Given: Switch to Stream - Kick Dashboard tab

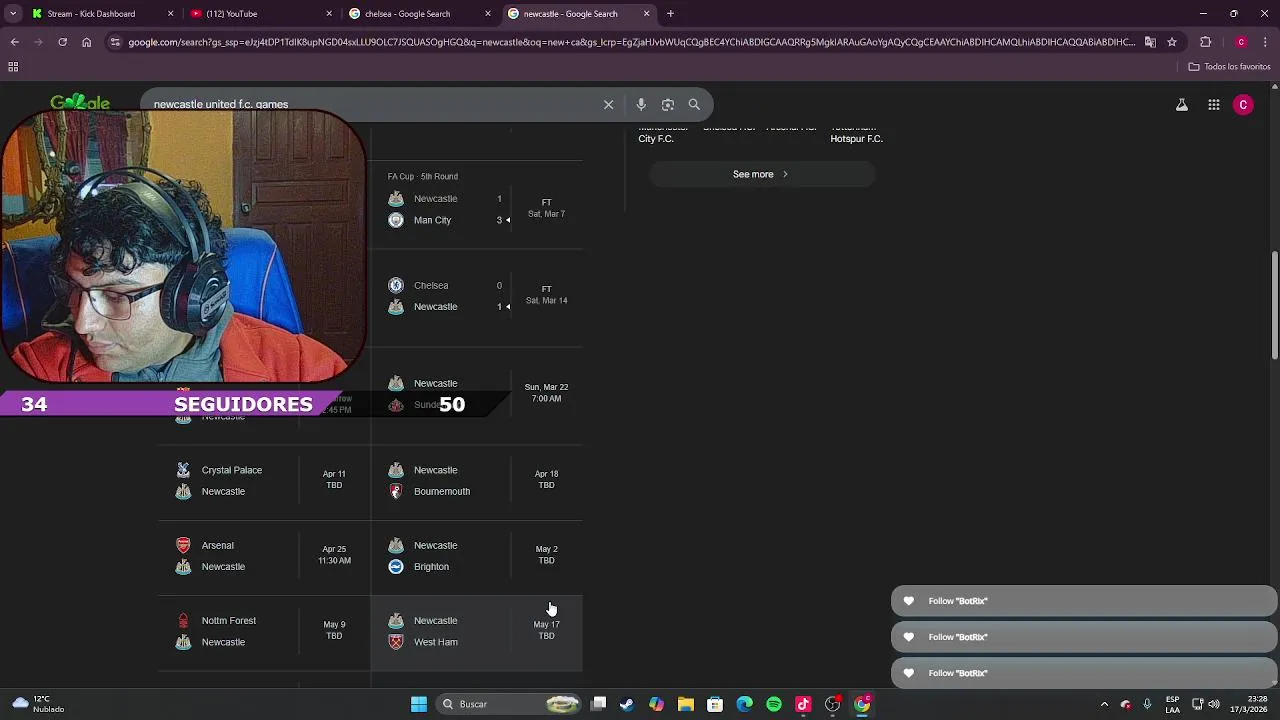Looking at the screenshot, I should pyautogui.click(x=103, y=13).
